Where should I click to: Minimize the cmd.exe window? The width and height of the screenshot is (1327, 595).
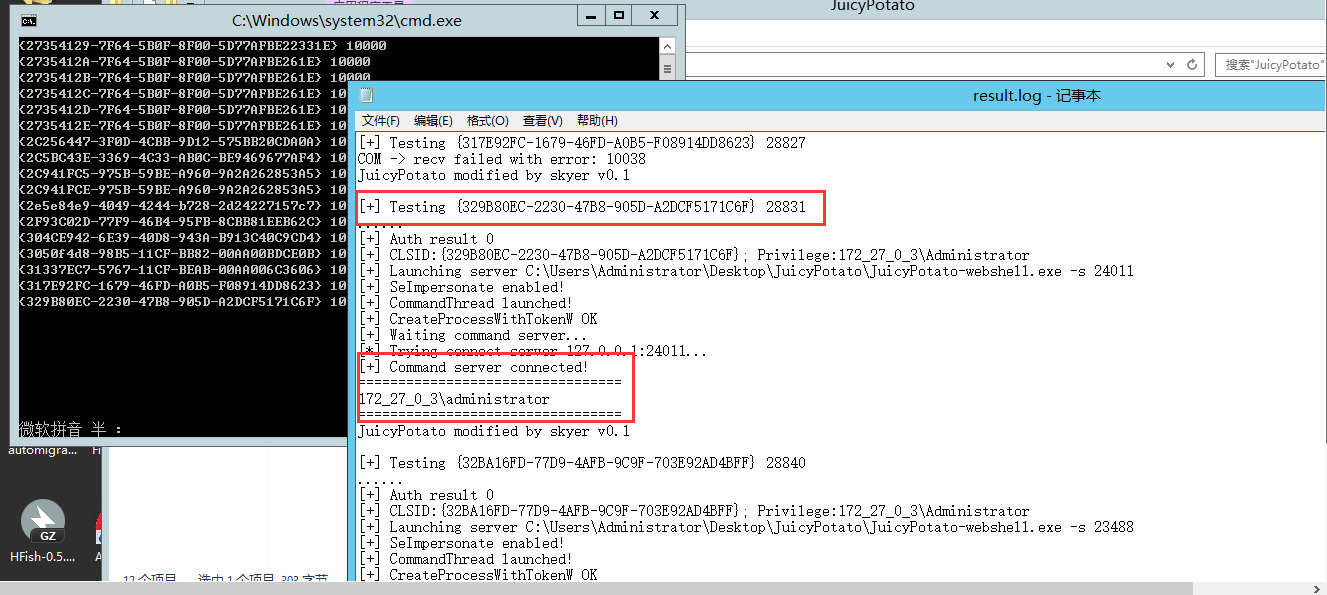point(590,16)
